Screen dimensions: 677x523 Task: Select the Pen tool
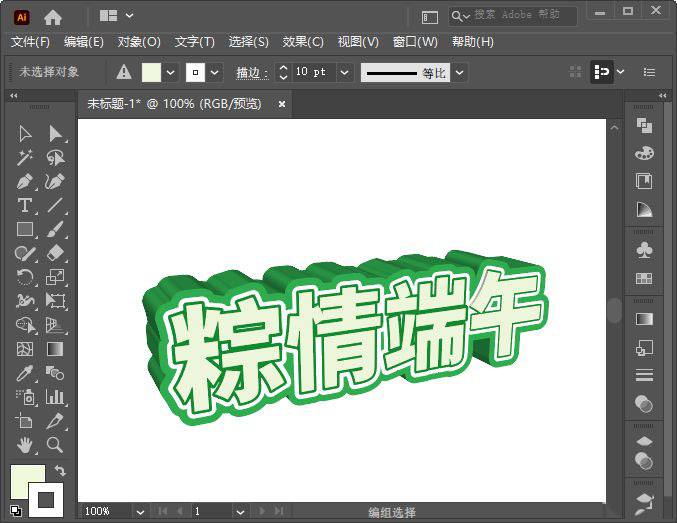click(x=25, y=182)
